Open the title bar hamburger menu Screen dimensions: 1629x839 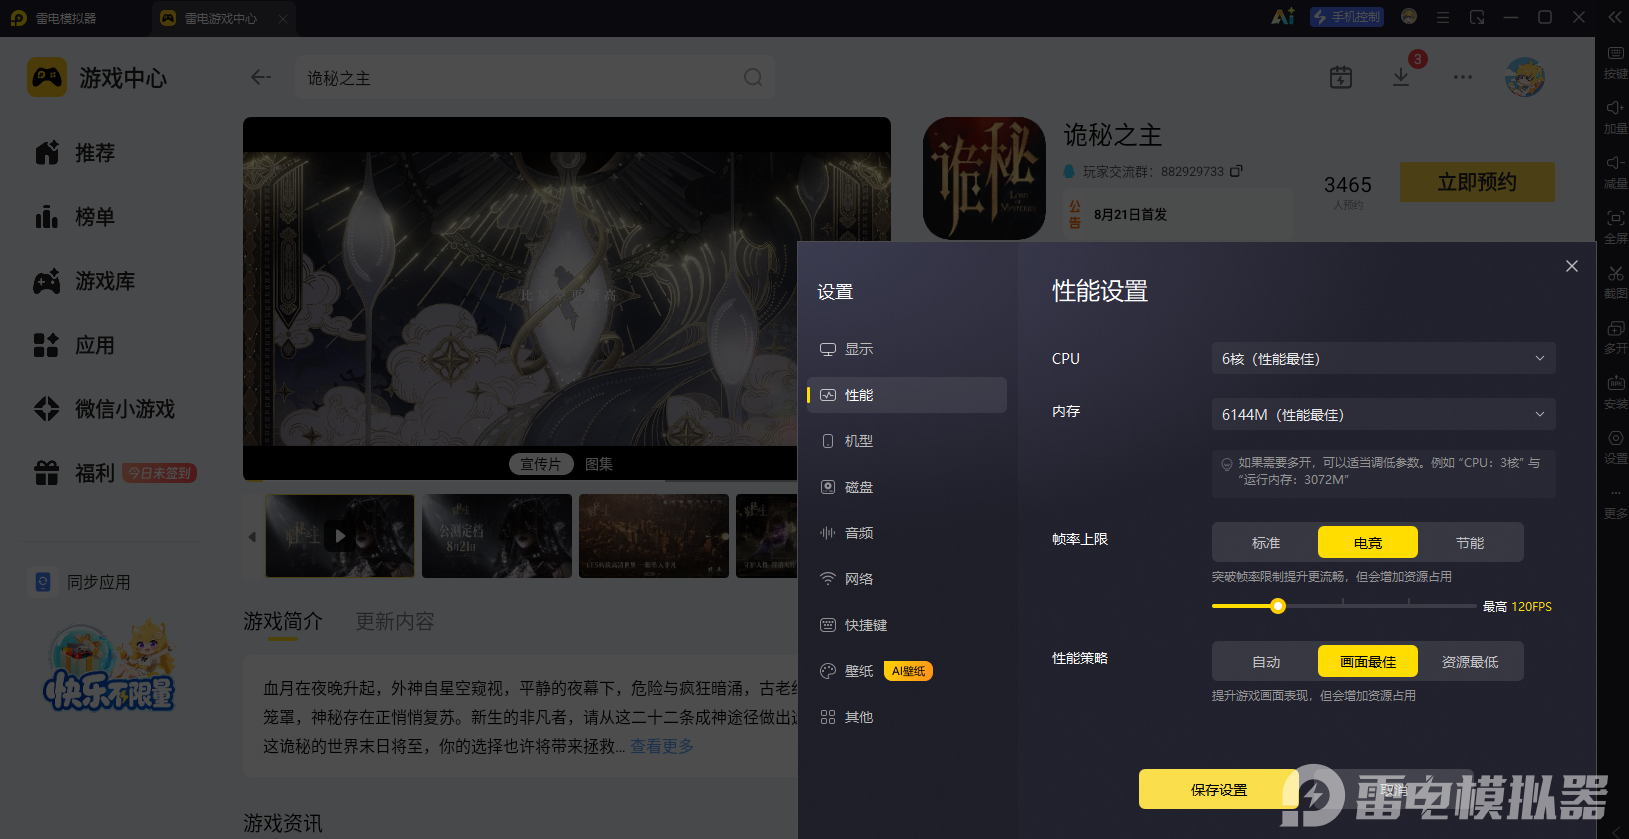[x=1443, y=17]
